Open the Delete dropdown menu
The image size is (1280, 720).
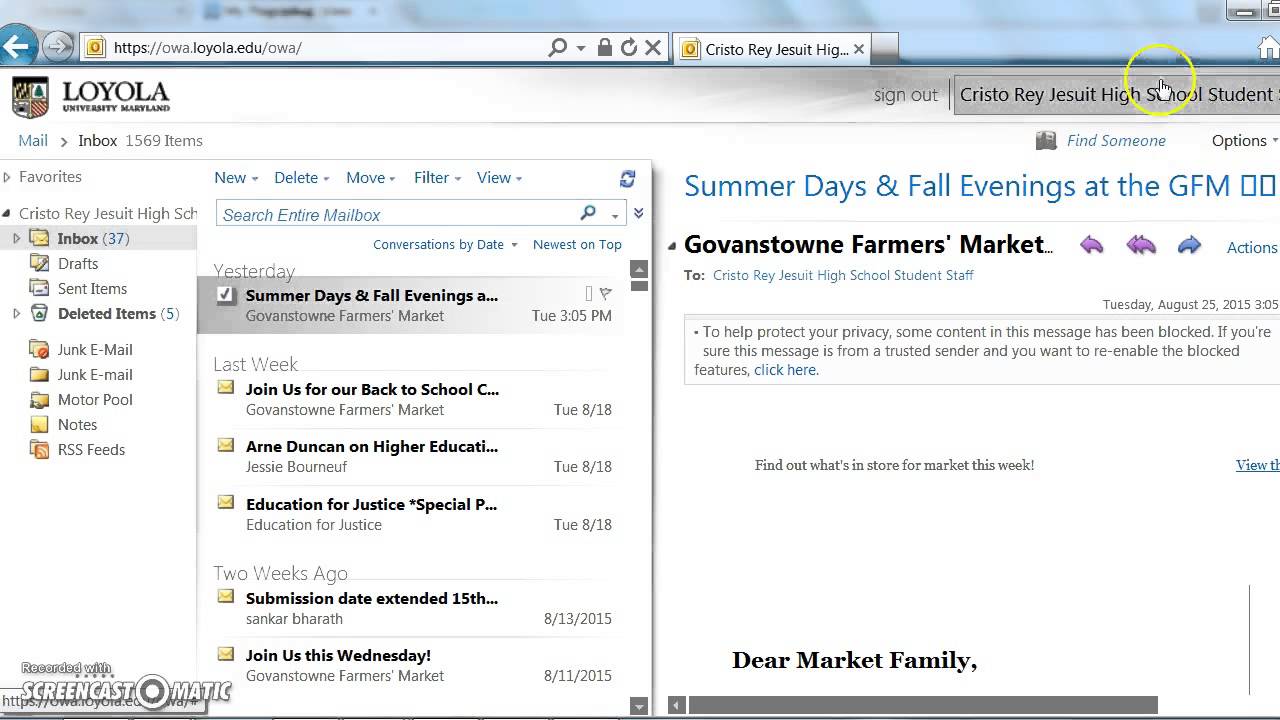[301, 178]
